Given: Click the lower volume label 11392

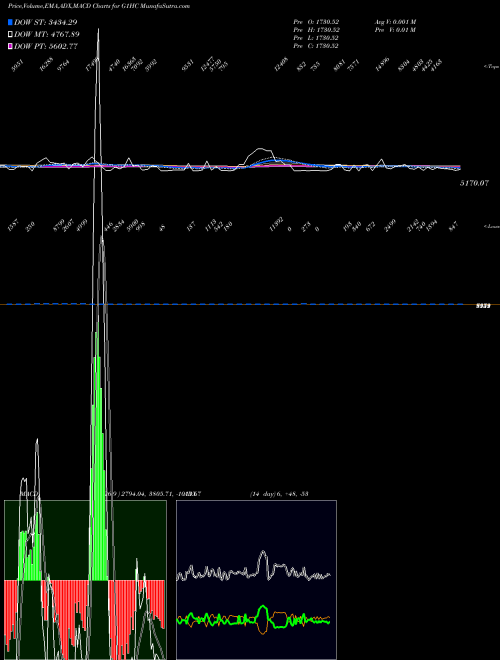Looking at the screenshot, I should coord(277,225).
